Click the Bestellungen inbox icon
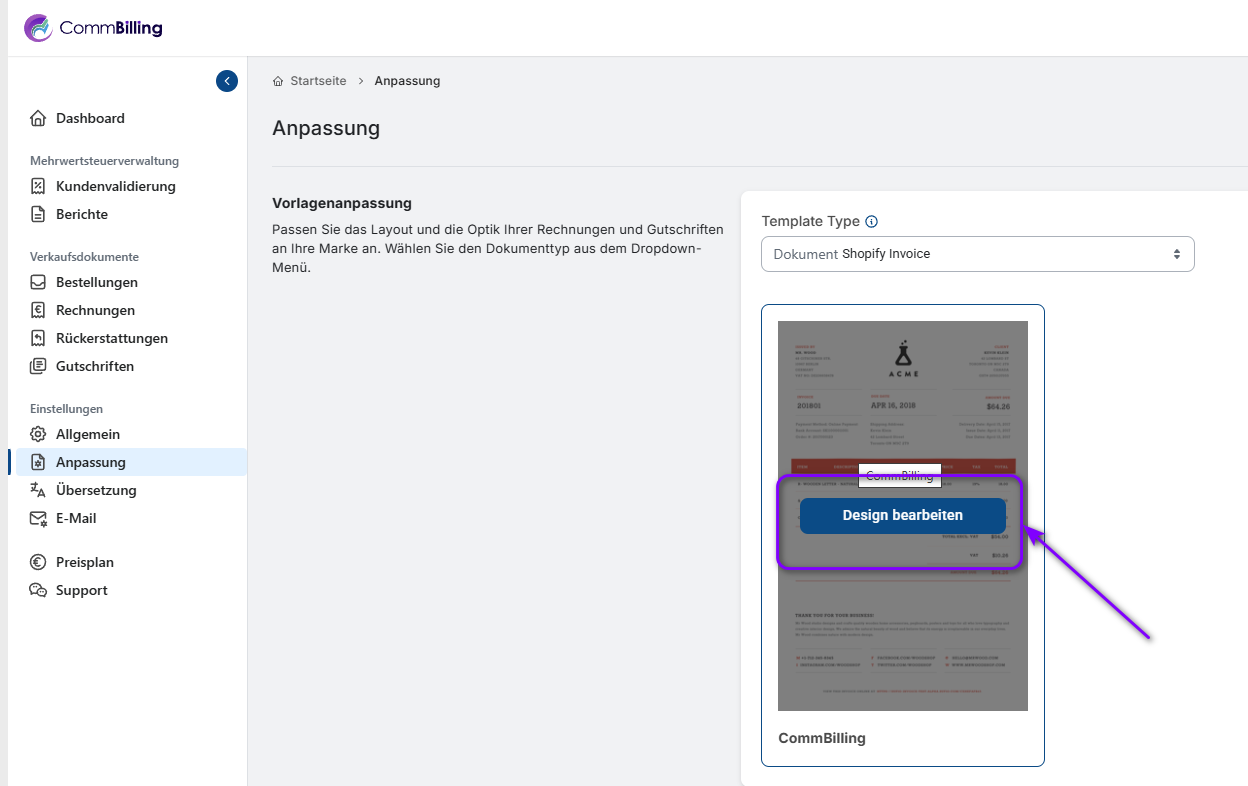Screen dimensions: 1248x786 point(38,282)
